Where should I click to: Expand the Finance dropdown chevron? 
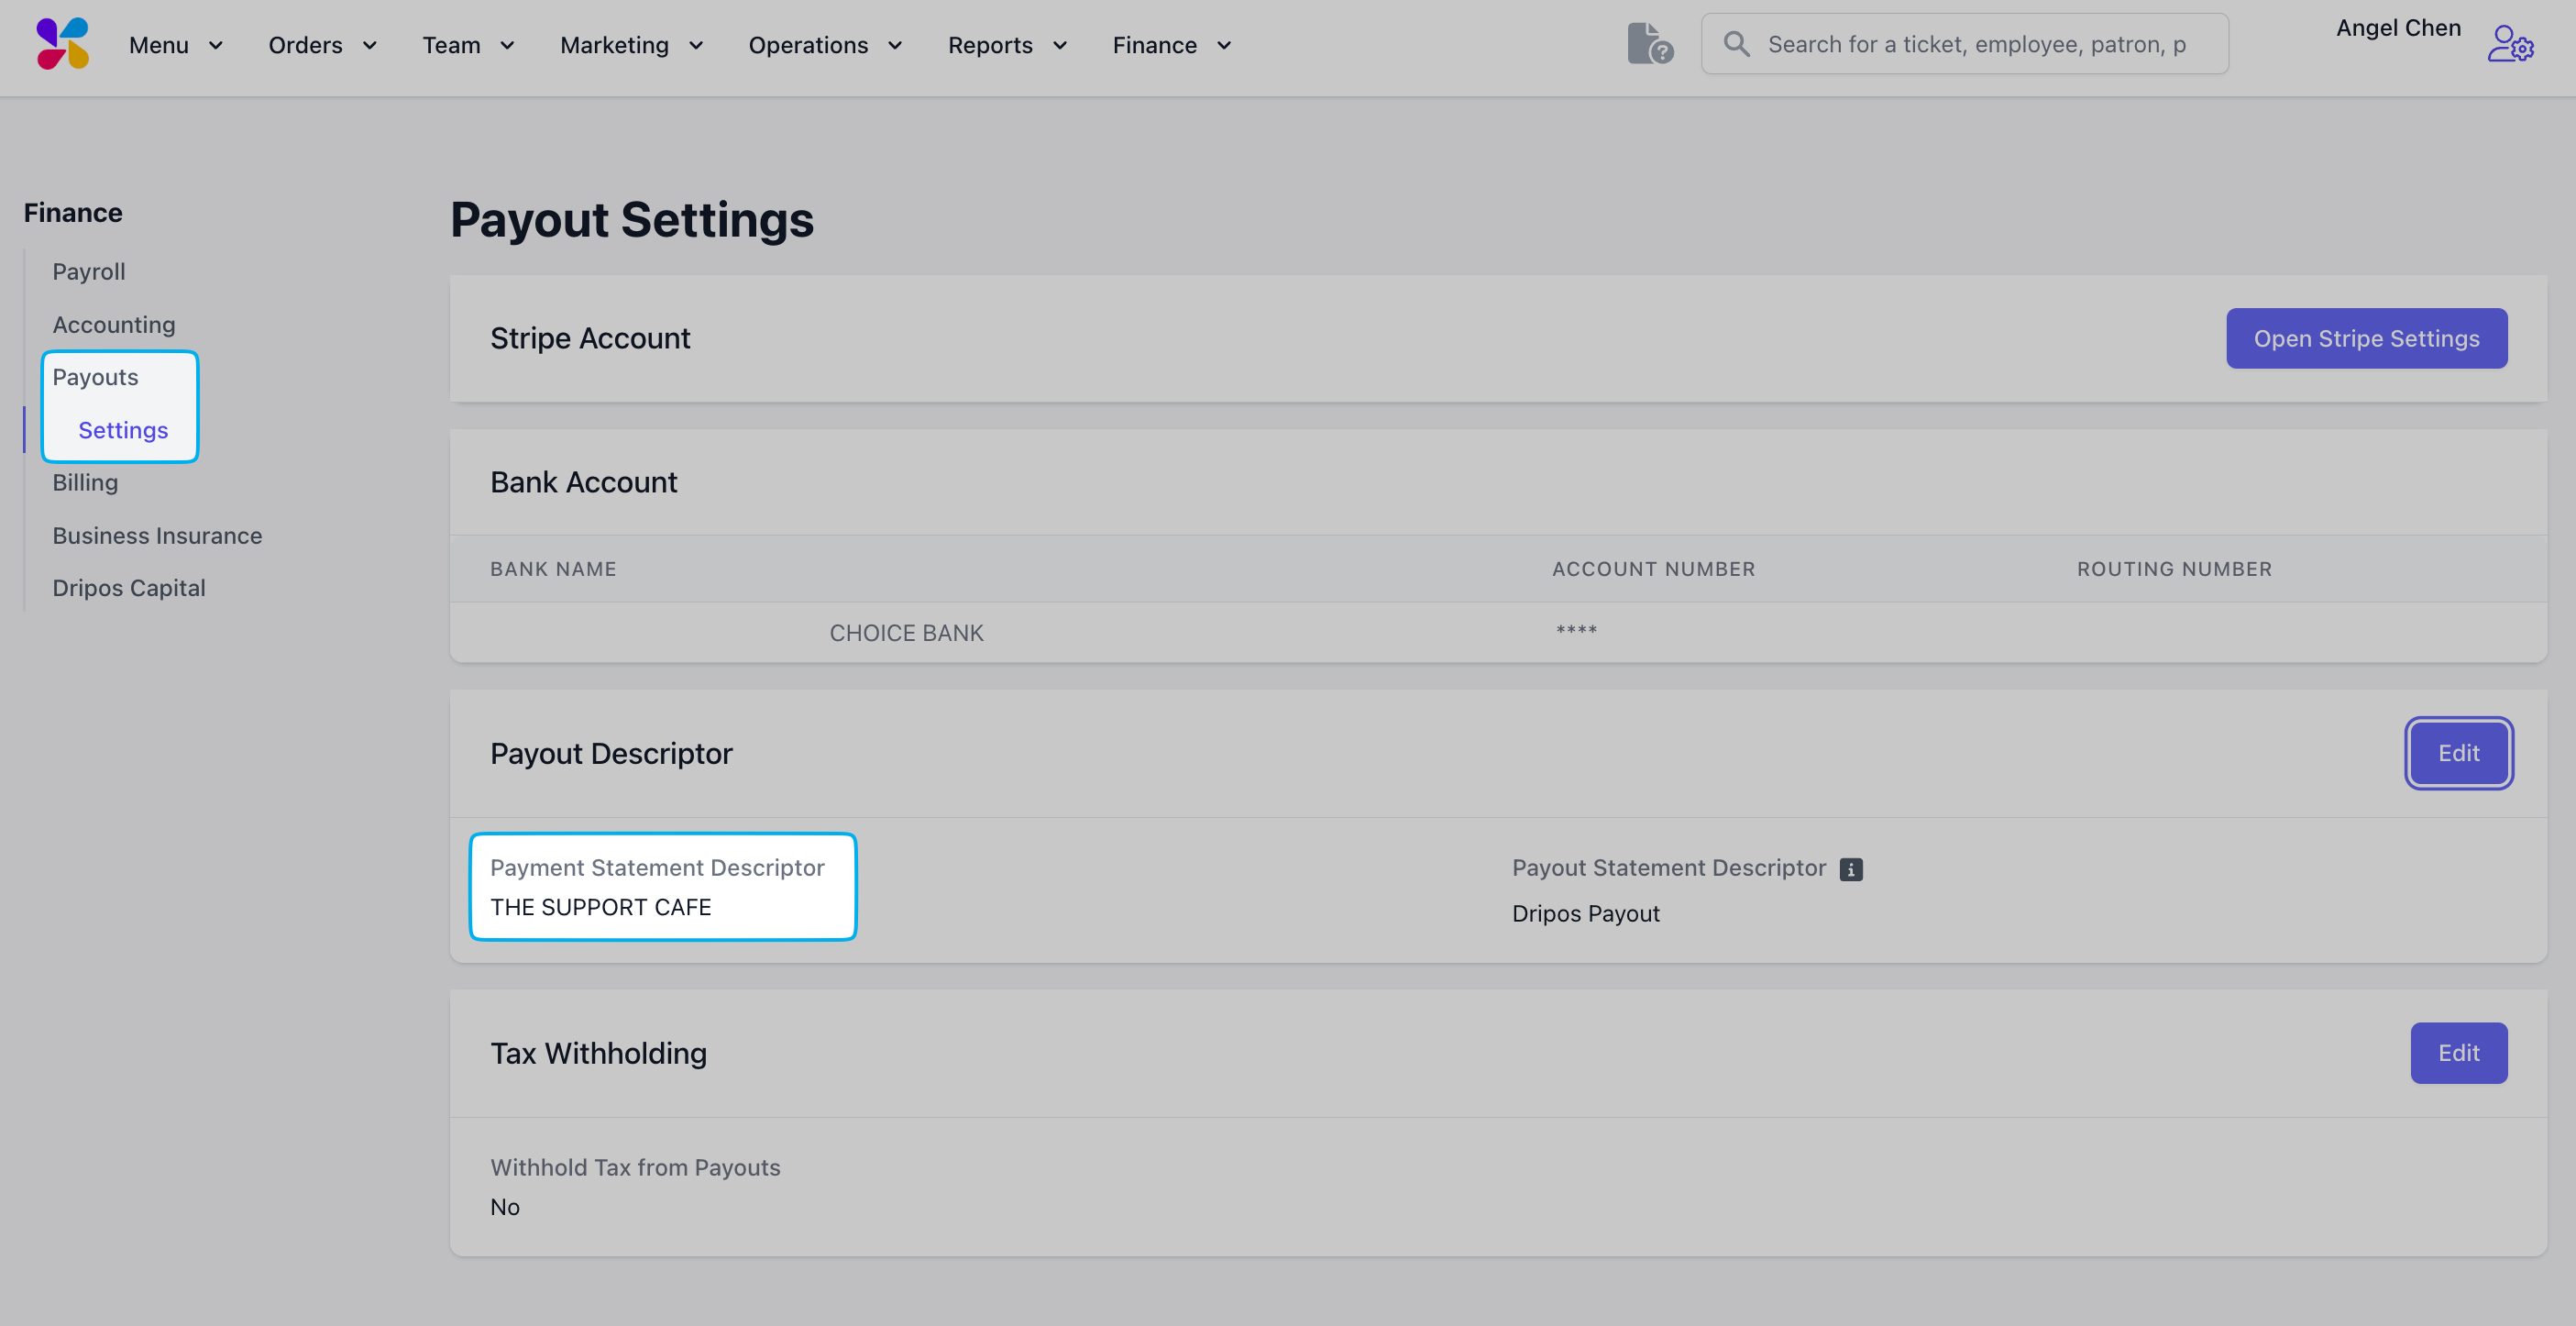click(x=1224, y=46)
